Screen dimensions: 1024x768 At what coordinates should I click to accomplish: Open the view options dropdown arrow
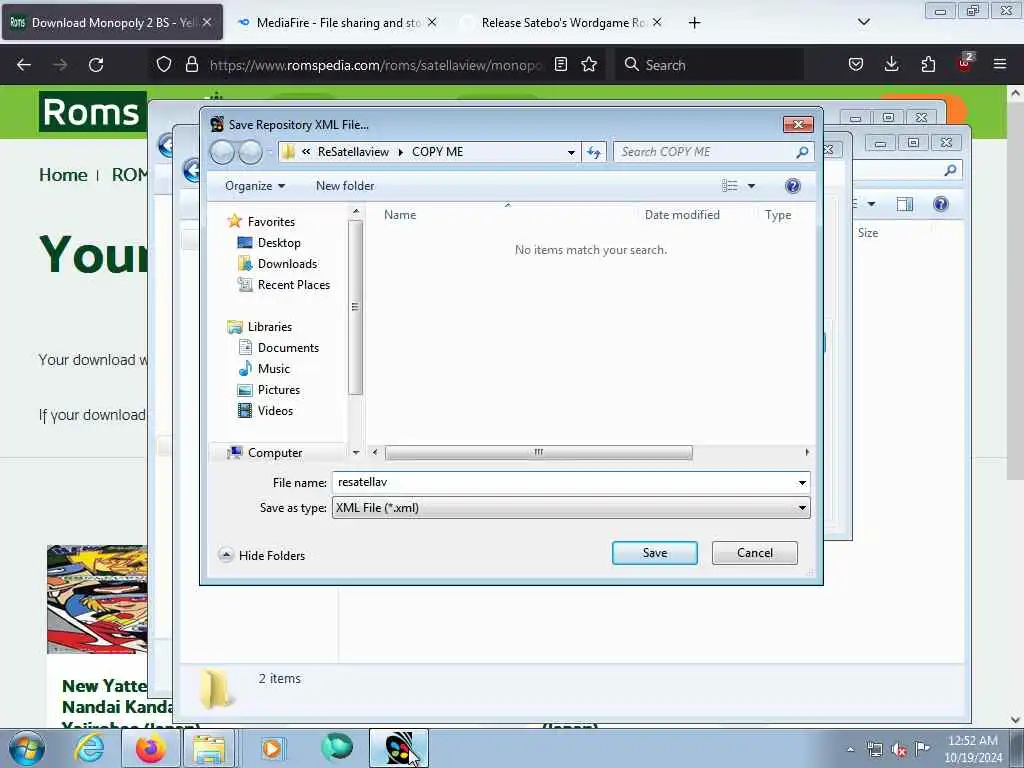pyautogui.click(x=751, y=186)
